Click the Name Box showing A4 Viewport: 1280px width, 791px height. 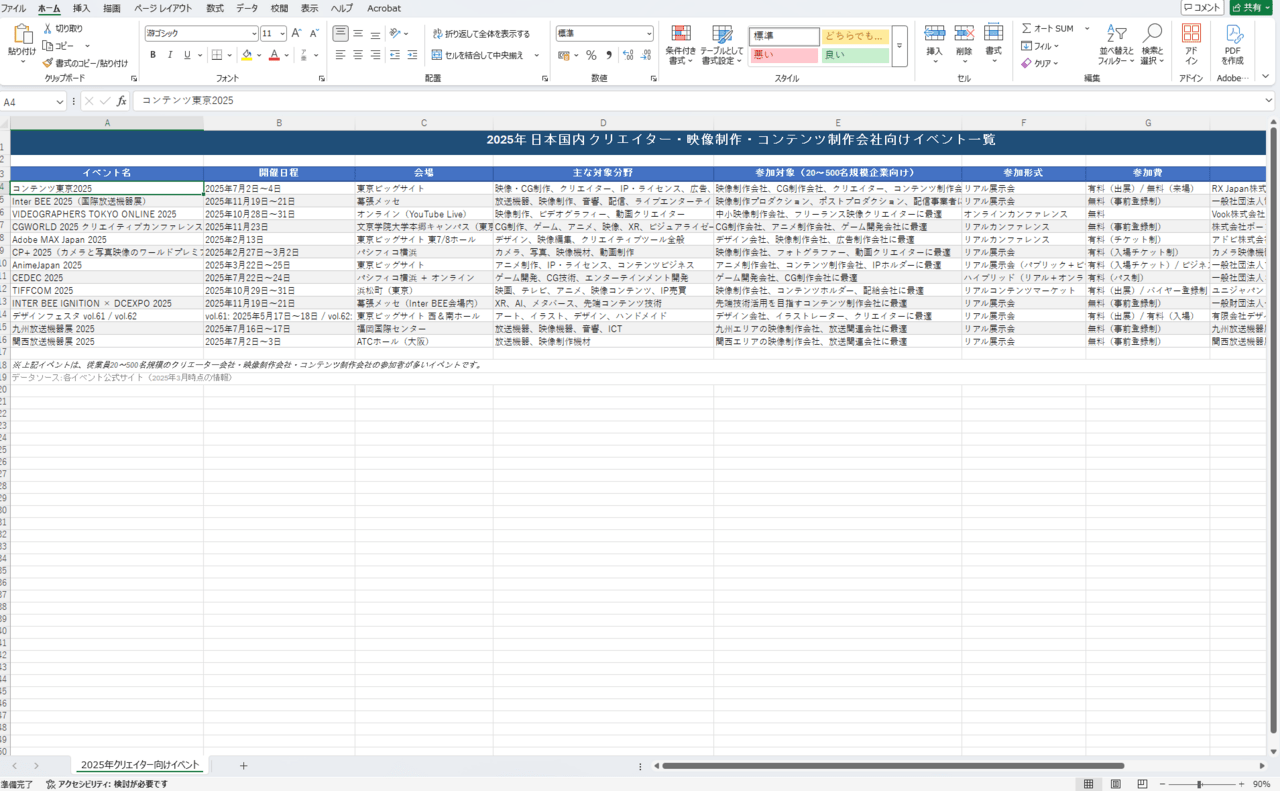[x=30, y=101]
